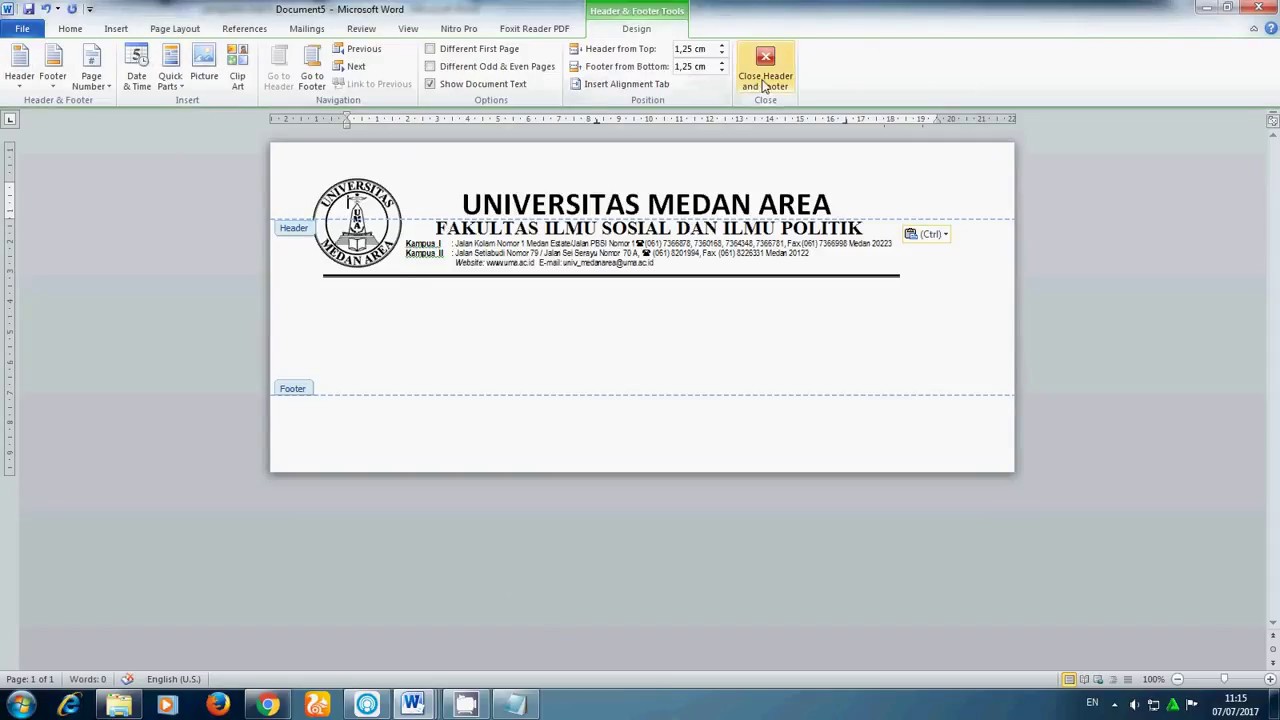Screen dimensions: 1280x720
Task: Click Insert Alignment Tab
Action: (619, 84)
